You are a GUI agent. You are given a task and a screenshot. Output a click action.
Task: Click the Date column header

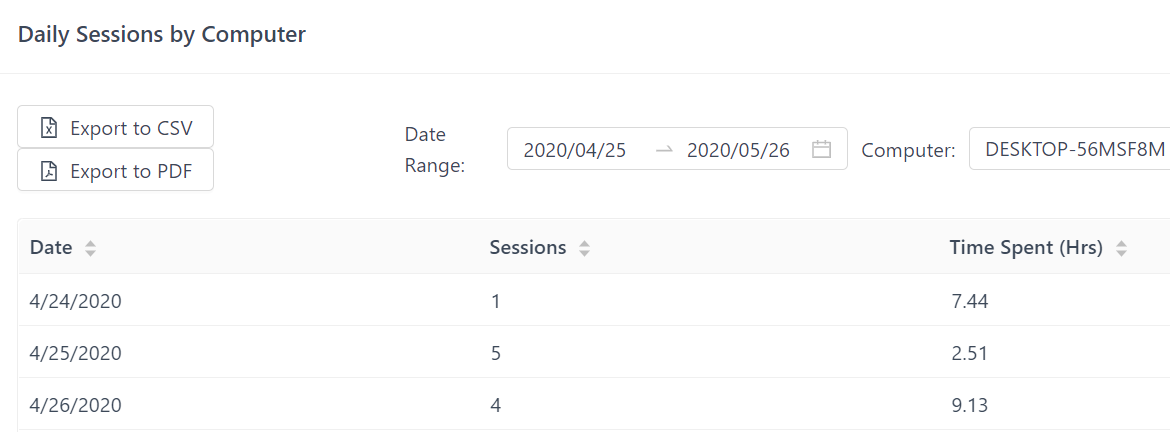51,248
